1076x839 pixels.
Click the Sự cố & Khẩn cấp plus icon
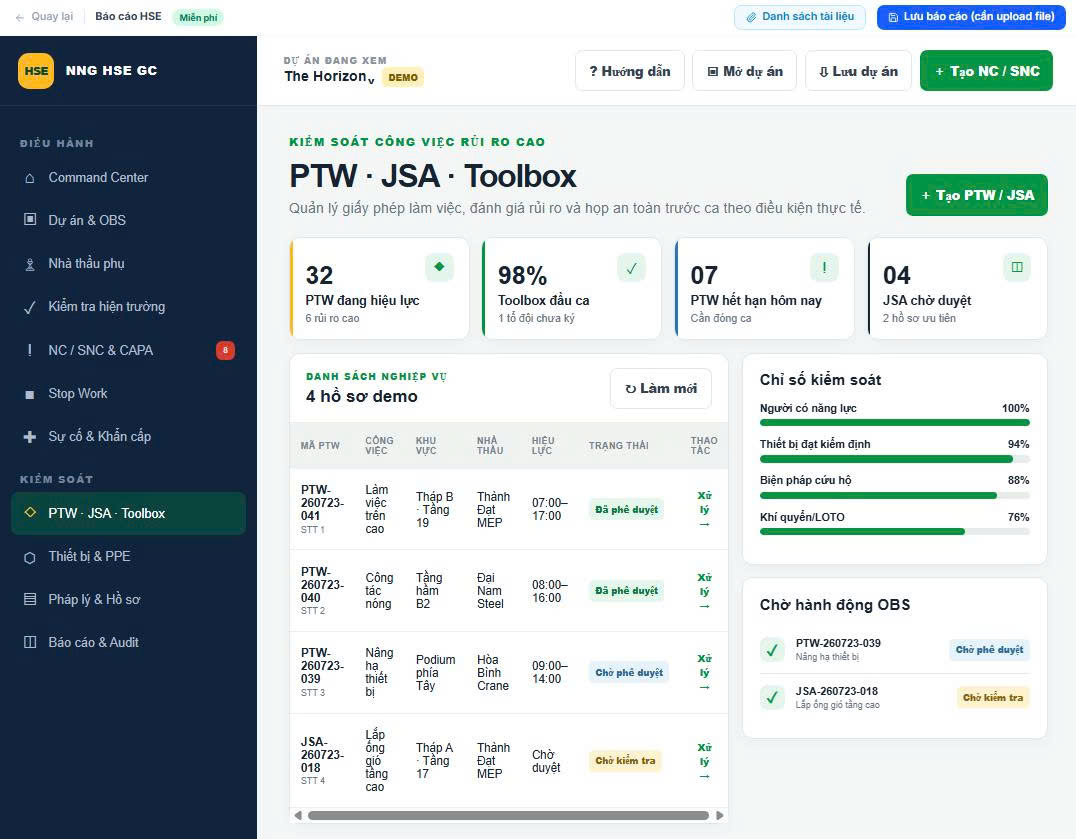click(30, 436)
